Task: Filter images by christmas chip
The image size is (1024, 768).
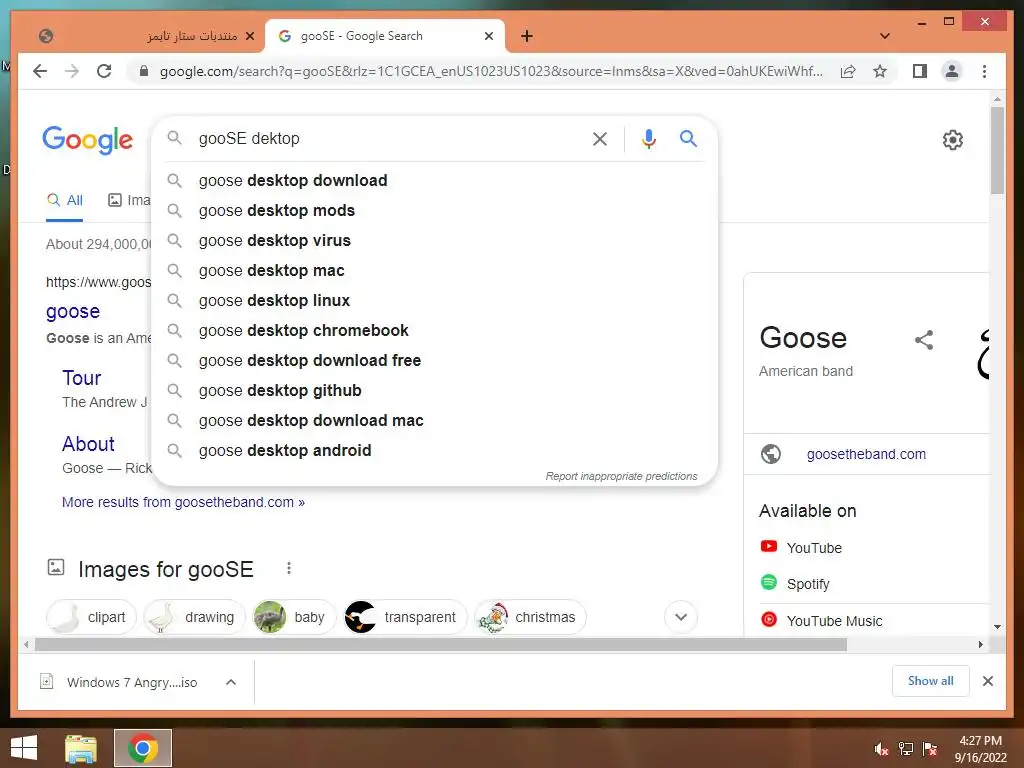Action: 530,617
